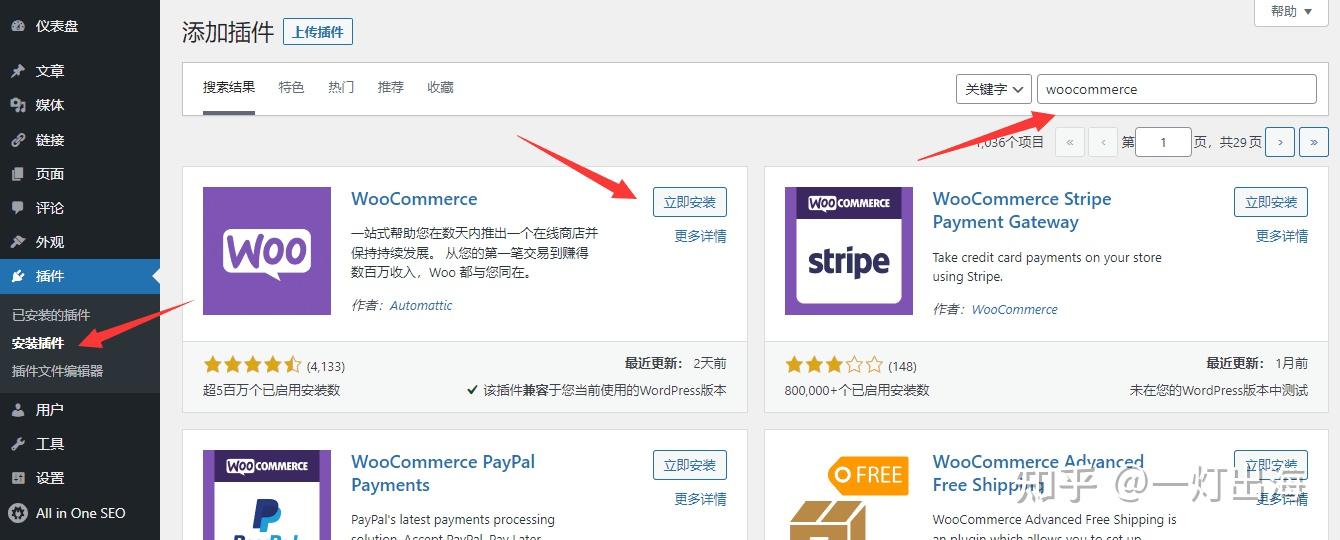
Task: Jump to last page of results
Action: pyautogui.click(x=1313, y=142)
